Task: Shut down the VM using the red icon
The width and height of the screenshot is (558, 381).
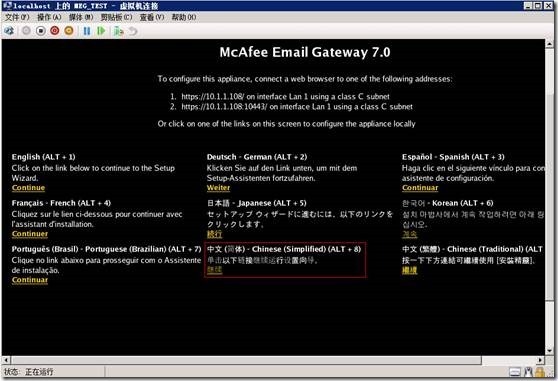Action: (55, 31)
